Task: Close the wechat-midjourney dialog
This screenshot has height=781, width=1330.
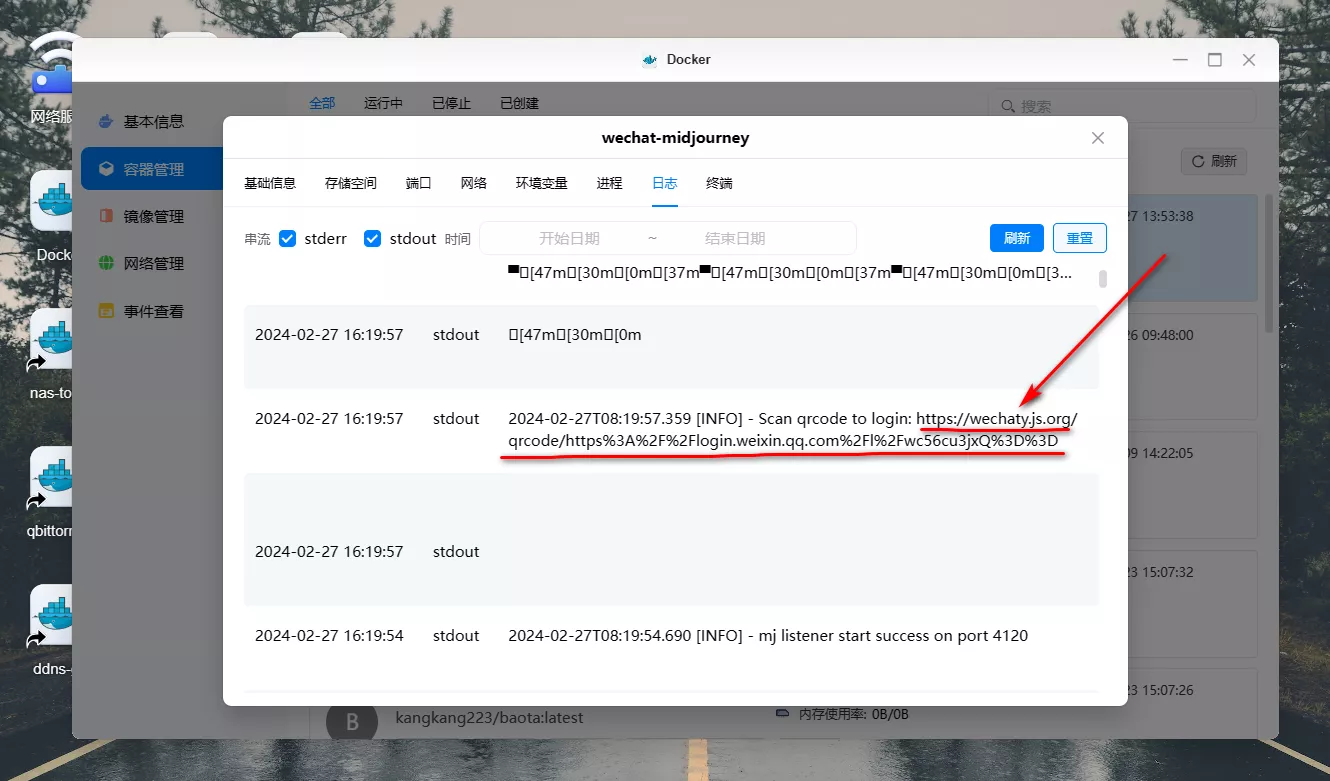Action: click(x=1097, y=138)
